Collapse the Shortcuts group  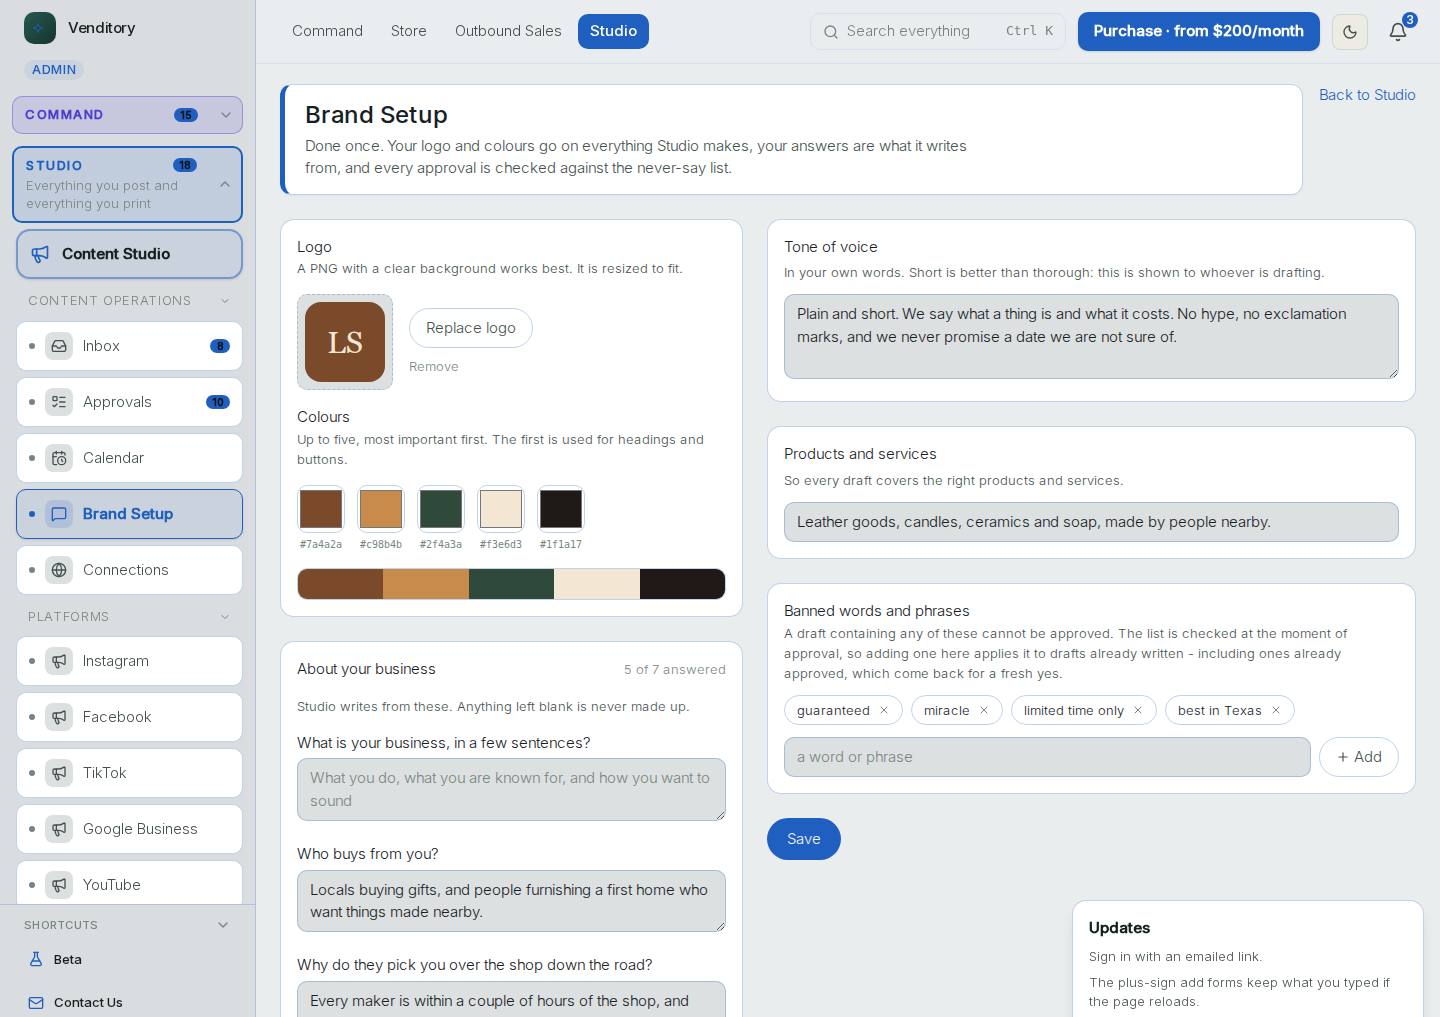(223, 925)
